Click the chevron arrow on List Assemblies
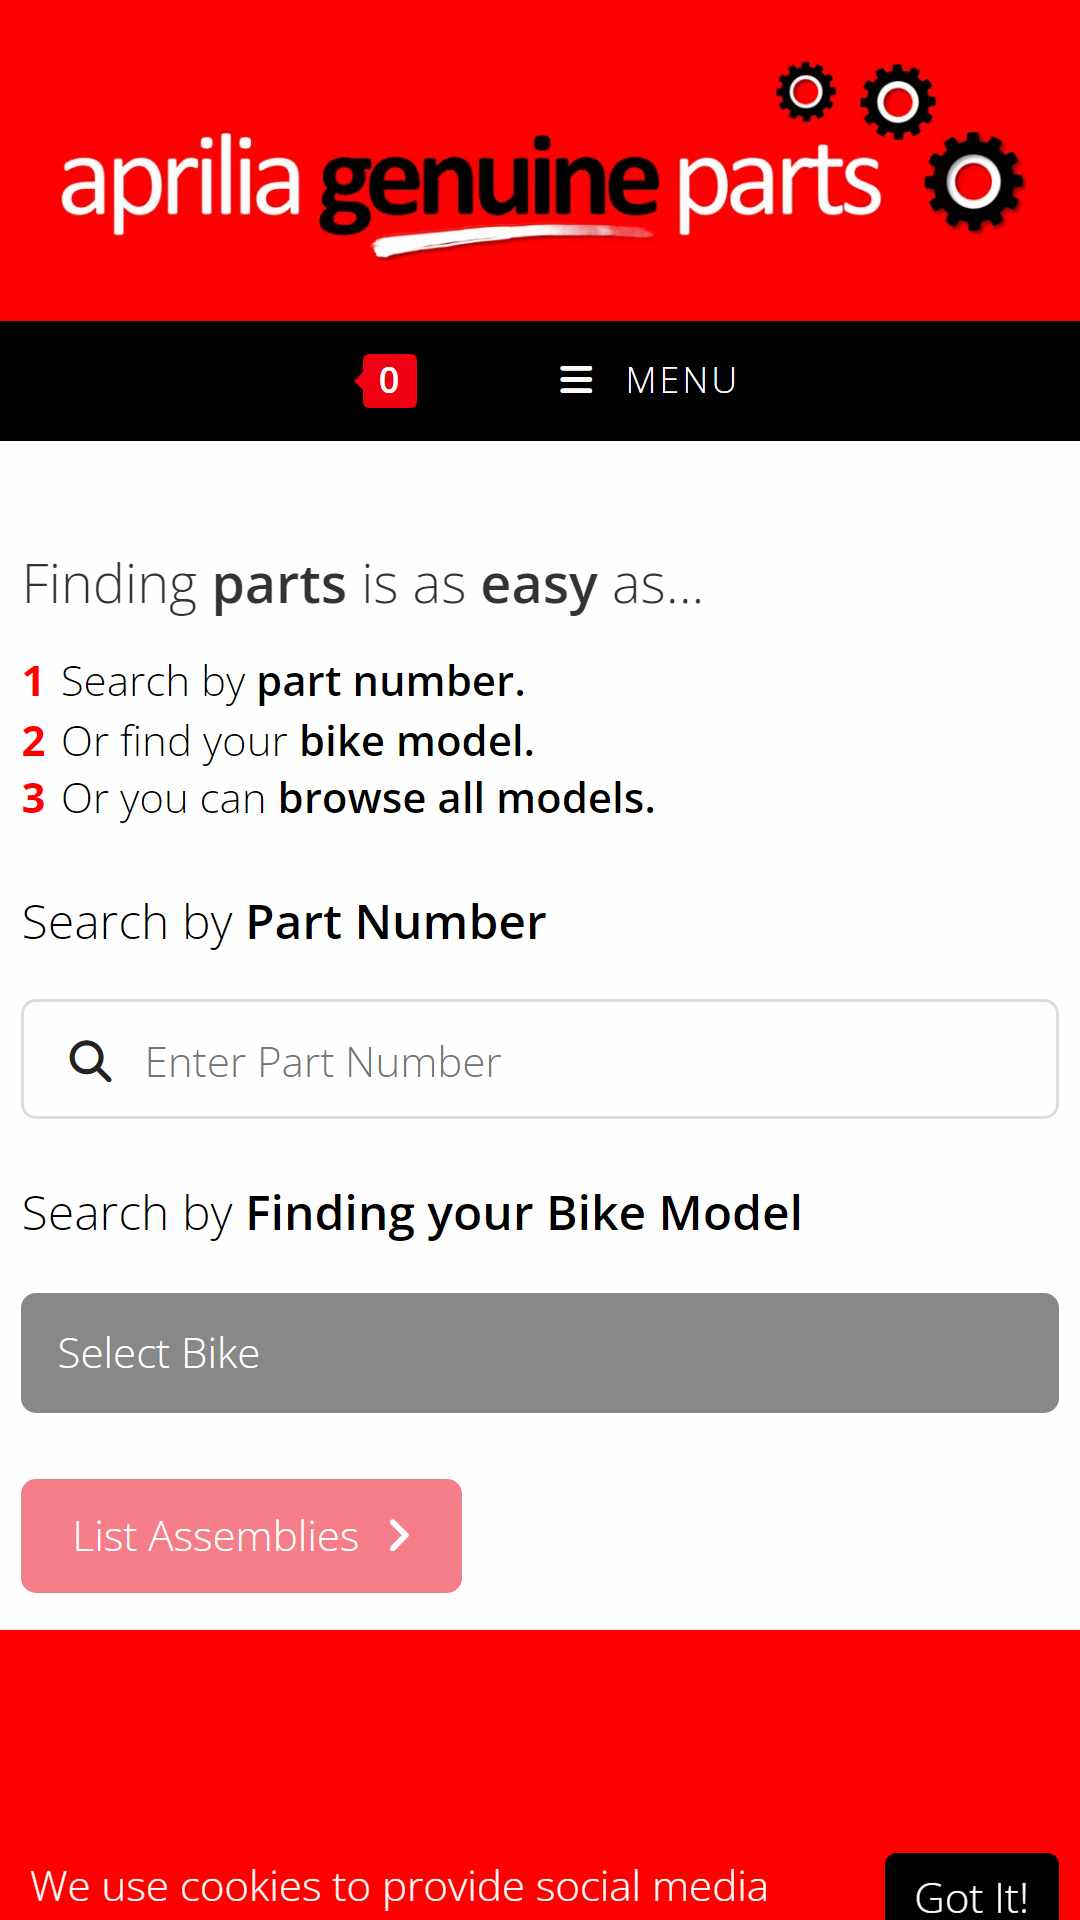The image size is (1080, 1920). [x=399, y=1535]
